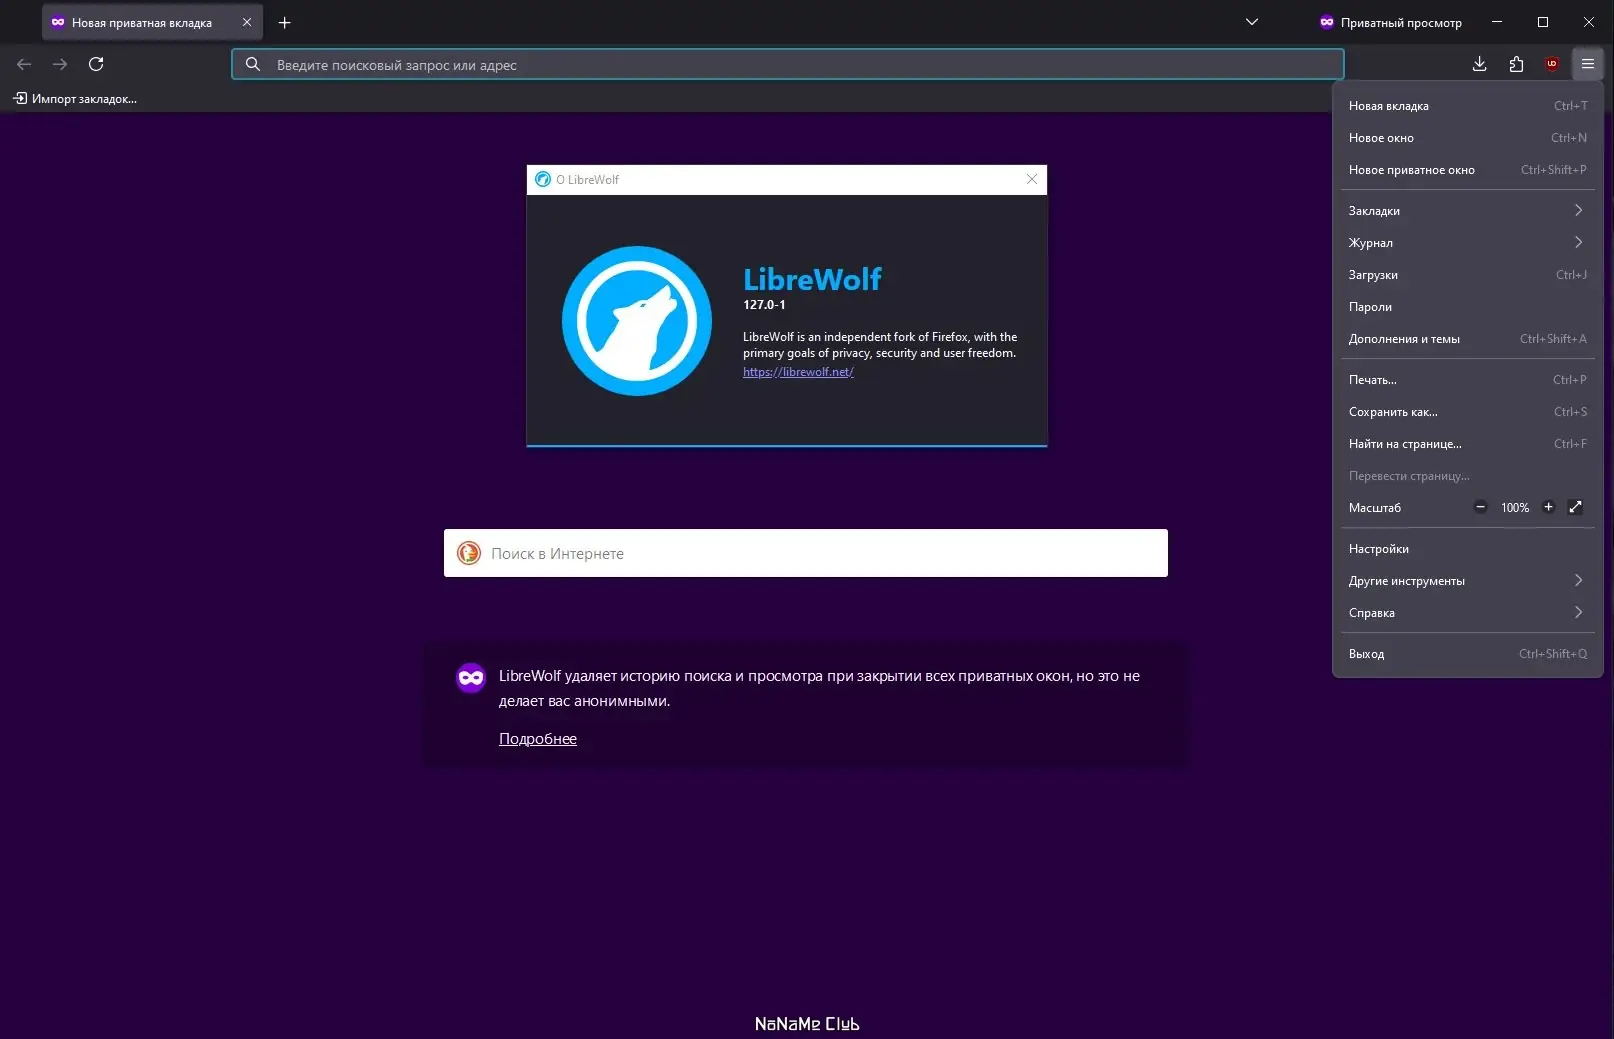The image size is (1614, 1039).
Task: Expand the Журнал submenu
Action: coord(1468,243)
